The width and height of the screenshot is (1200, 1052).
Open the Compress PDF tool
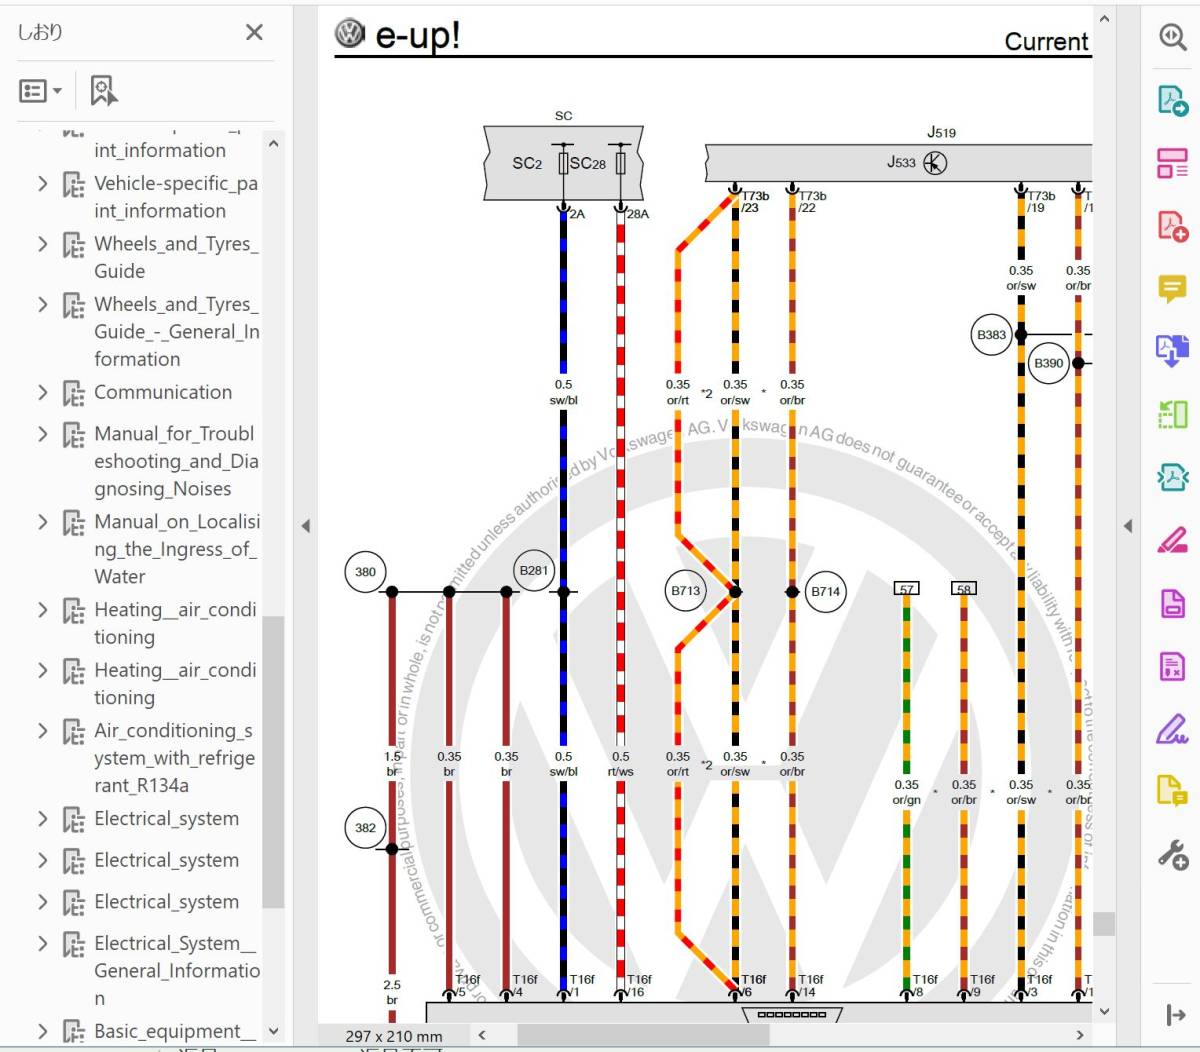pos(1172,477)
